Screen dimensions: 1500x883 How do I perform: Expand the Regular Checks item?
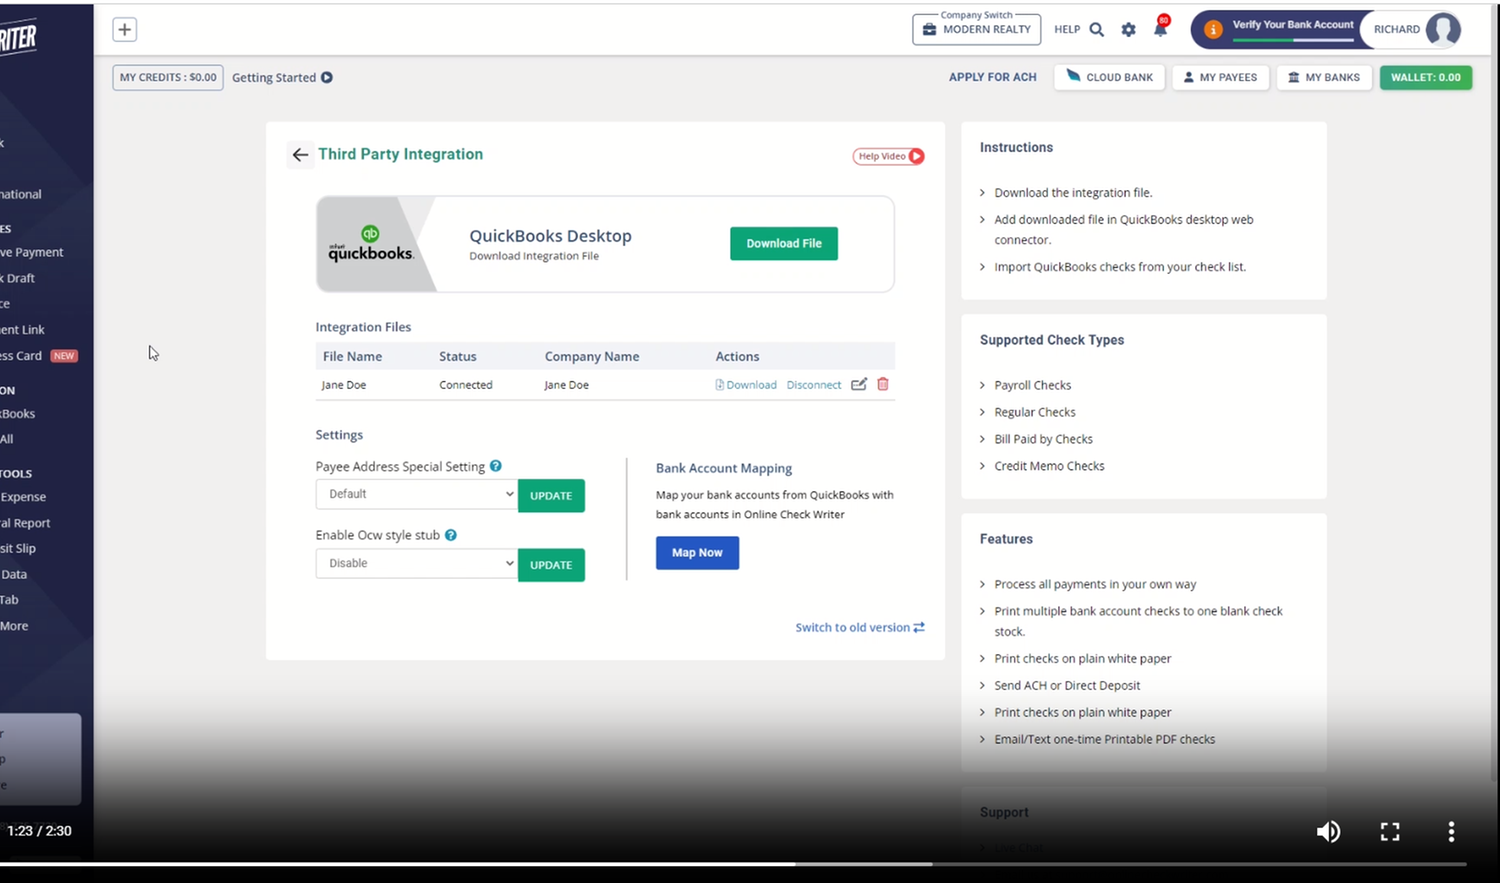pyautogui.click(x=1034, y=413)
